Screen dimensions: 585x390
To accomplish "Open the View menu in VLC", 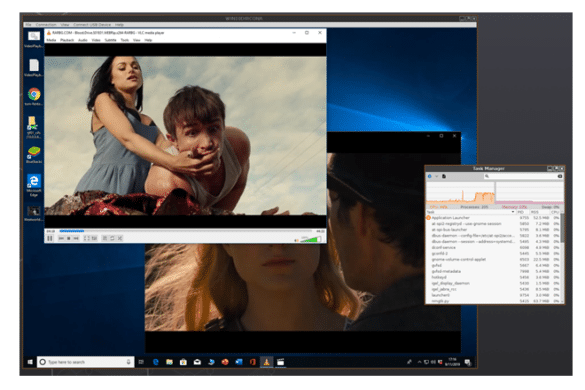I will coord(137,40).
